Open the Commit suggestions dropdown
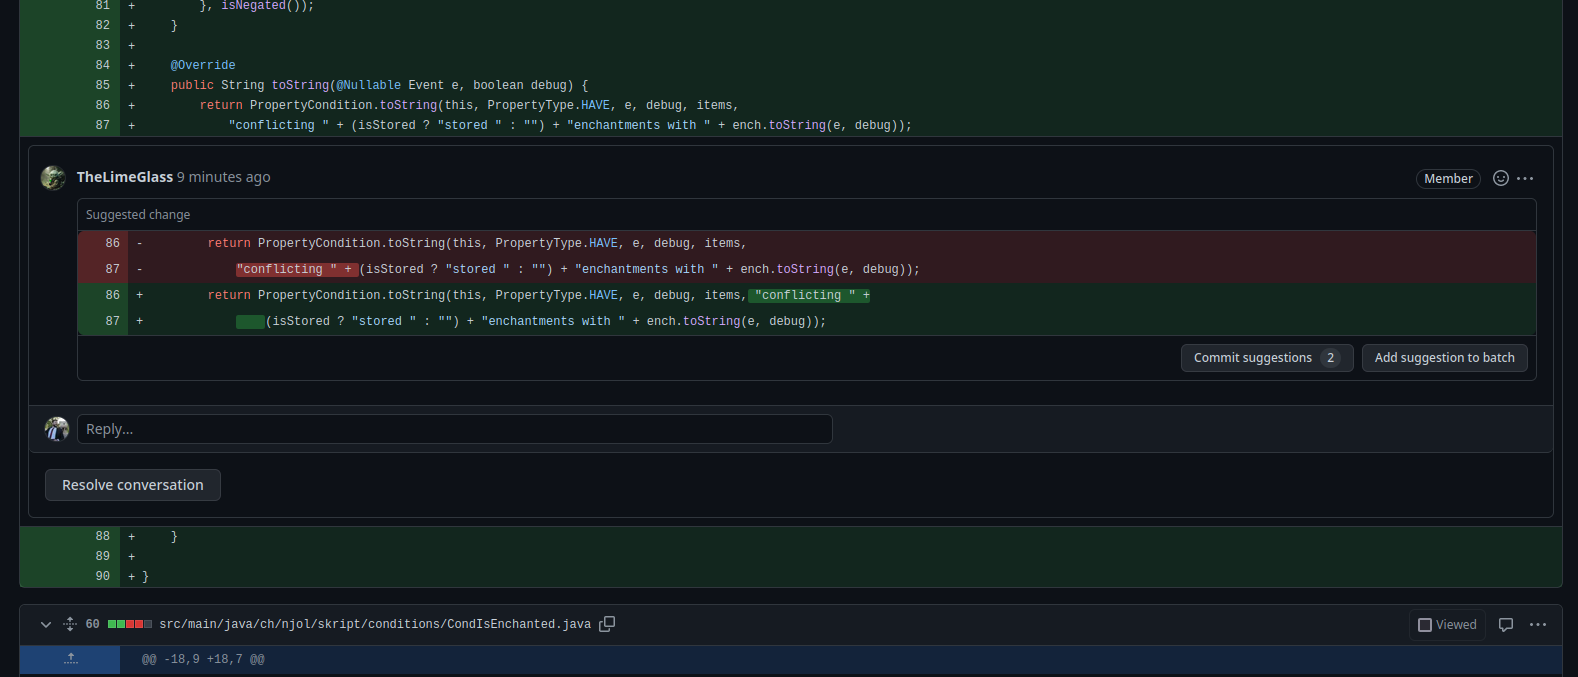Screen dimensions: 1578x677 click(x=1267, y=358)
